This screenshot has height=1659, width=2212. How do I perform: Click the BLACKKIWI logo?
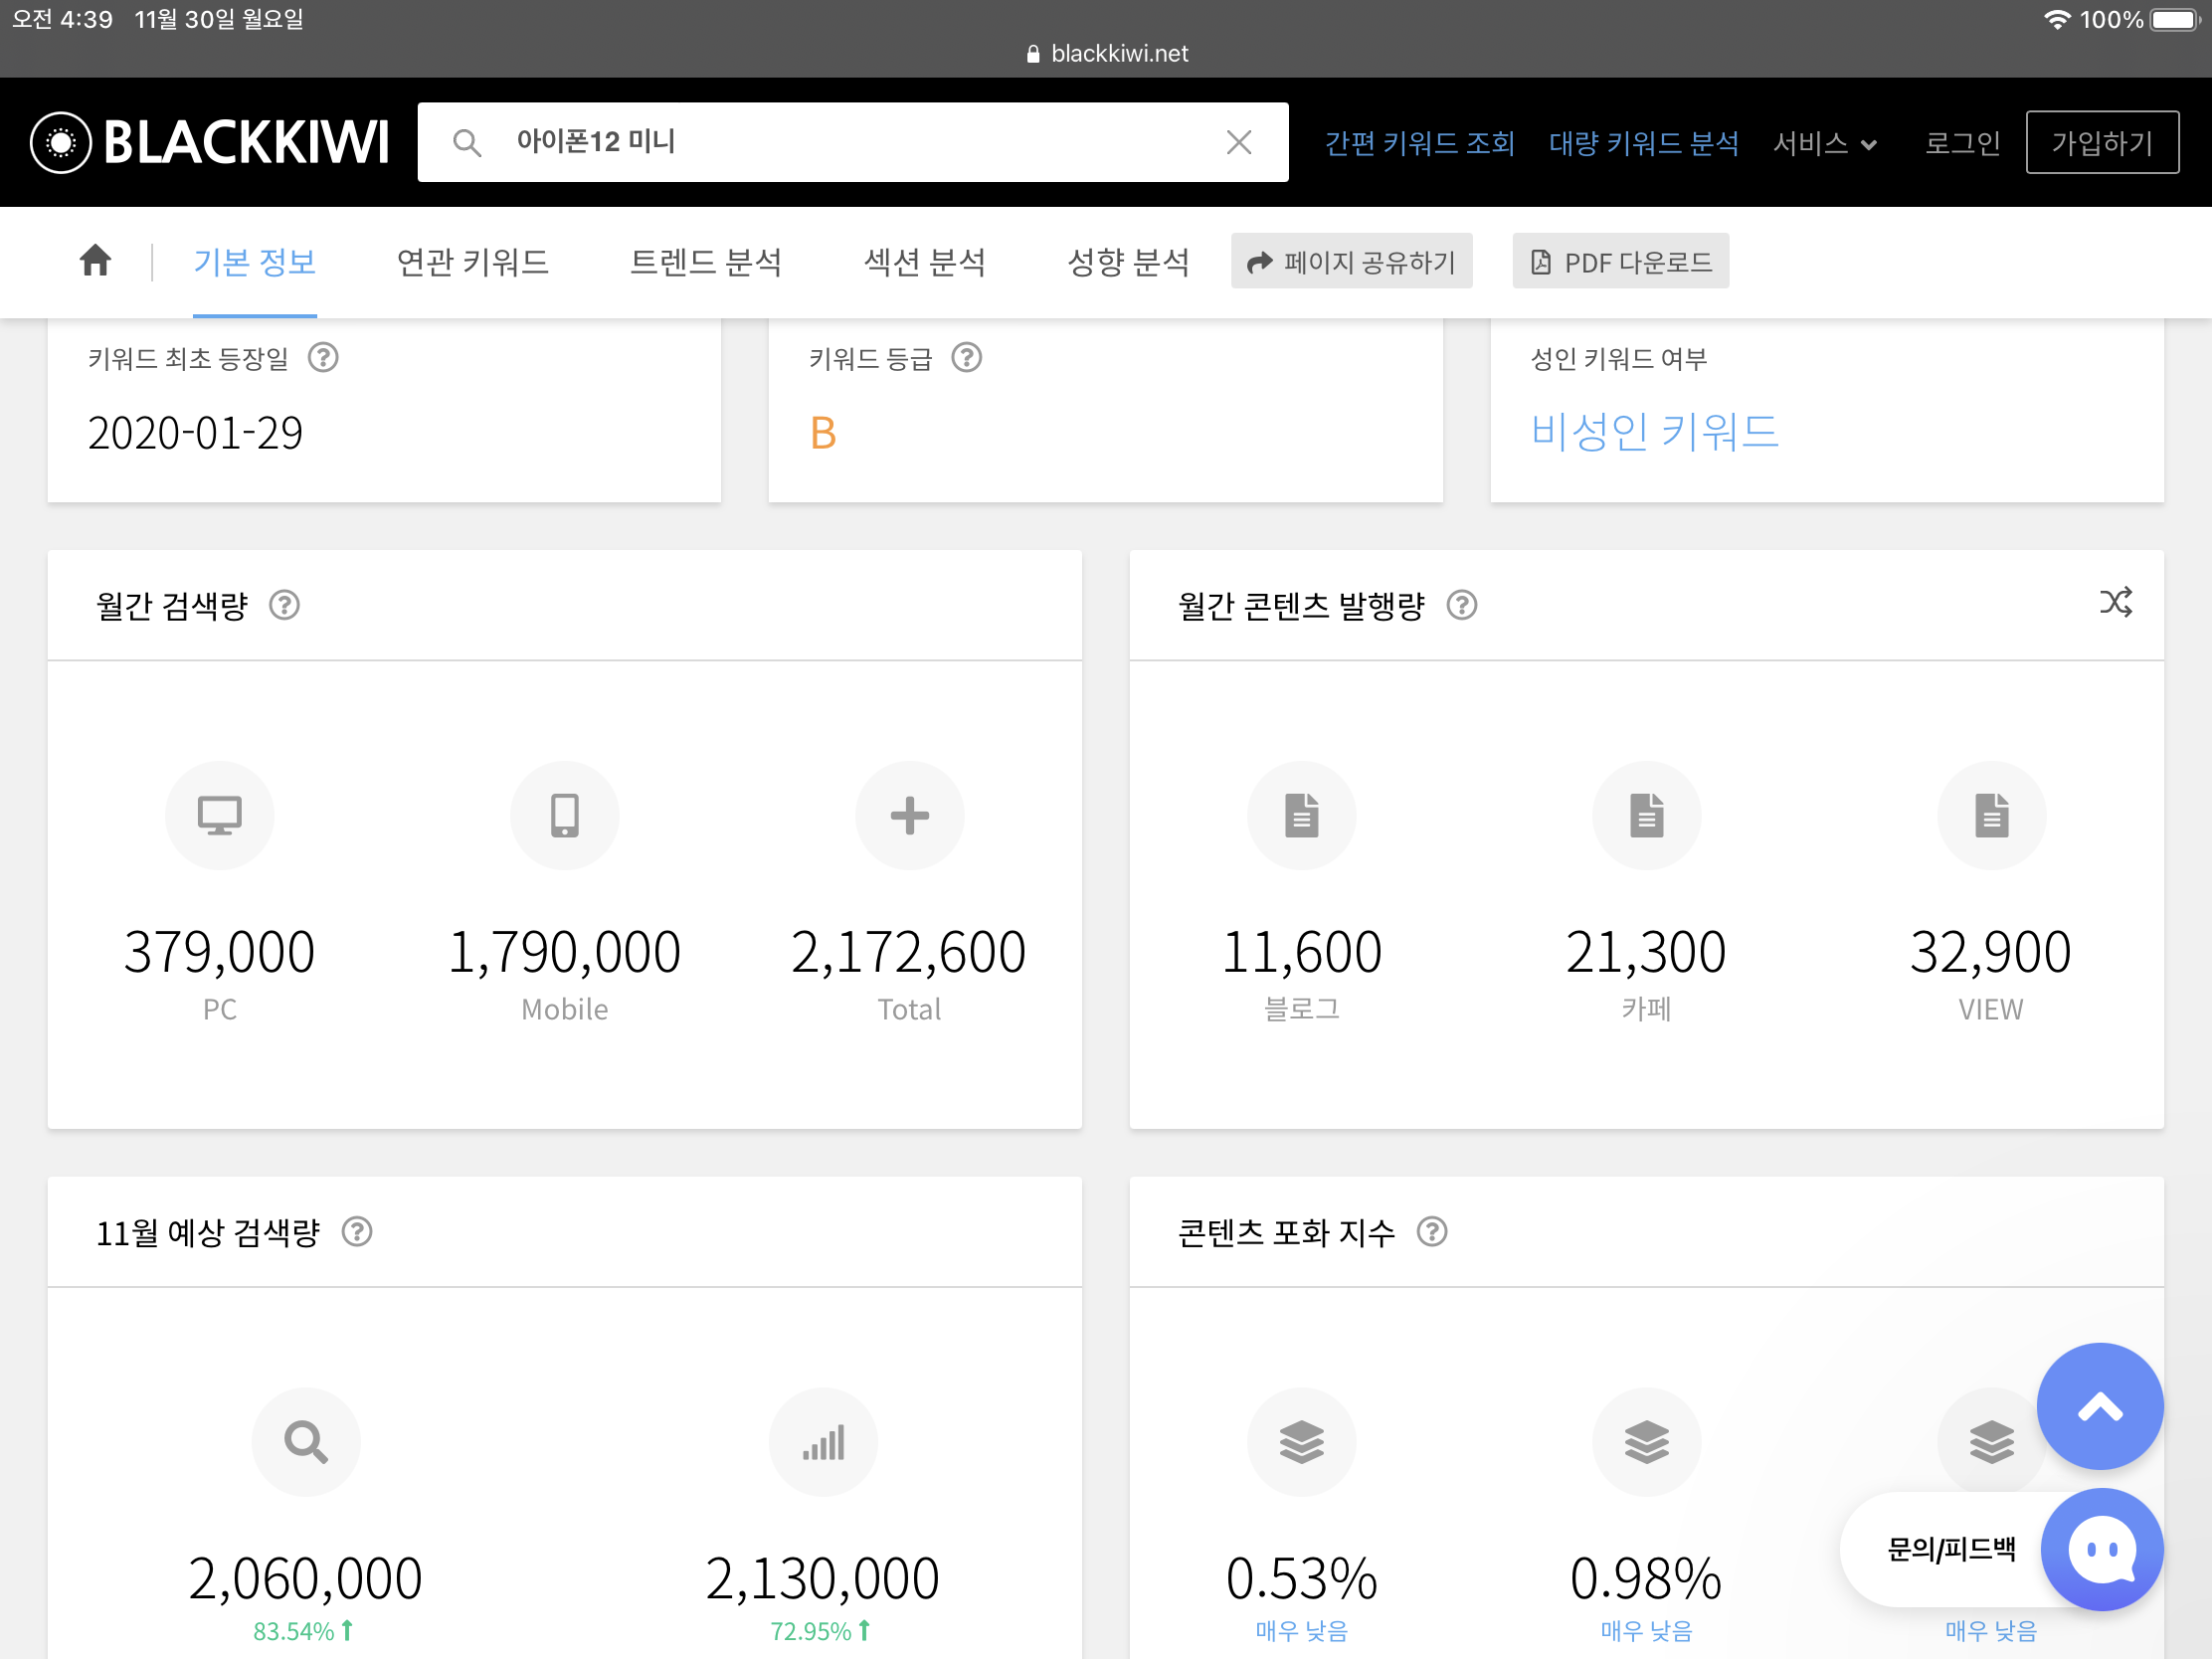pyautogui.click(x=210, y=142)
